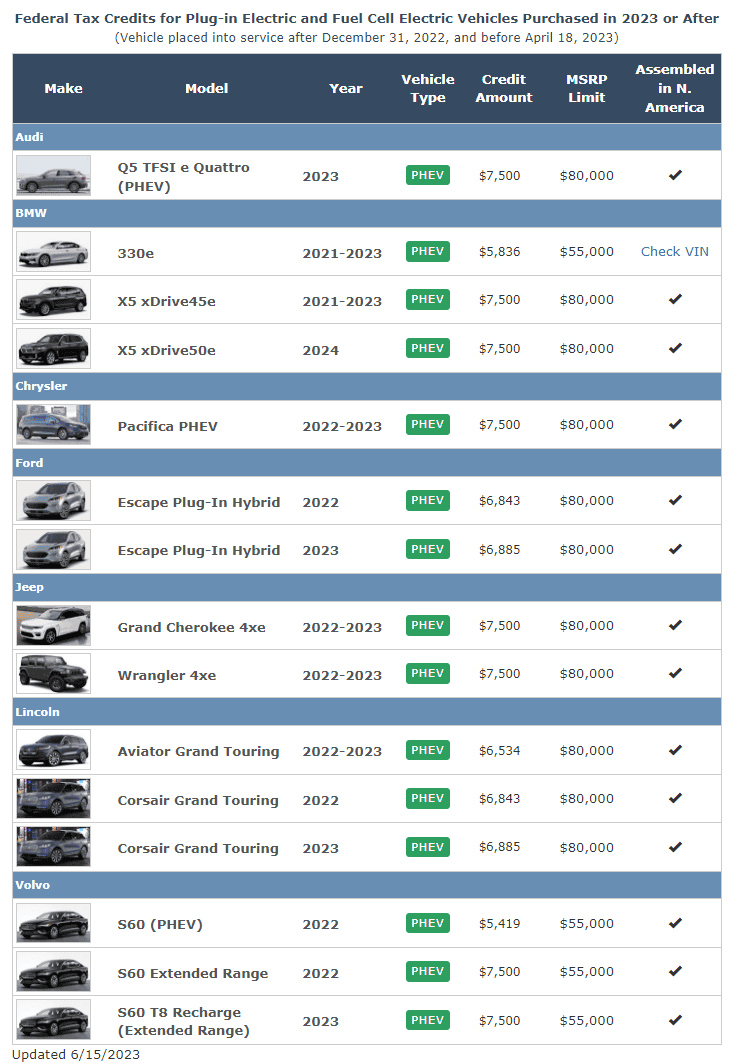Click the 2023 Ford Escape Plug-In Hybrid thumbnail
740x1064 pixels.
tap(54, 550)
